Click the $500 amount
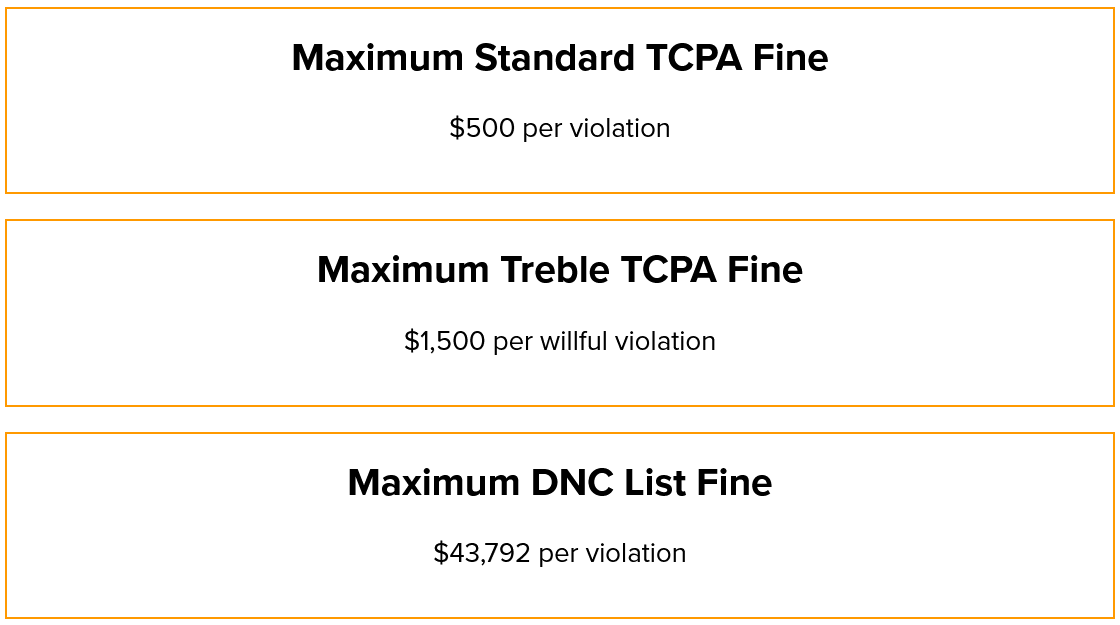 point(482,129)
